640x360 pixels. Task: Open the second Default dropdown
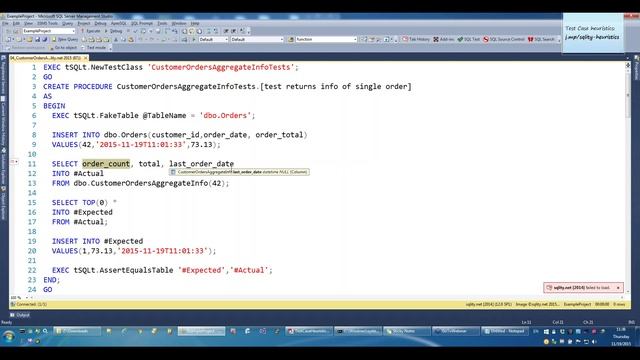click(x=257, y=40)
